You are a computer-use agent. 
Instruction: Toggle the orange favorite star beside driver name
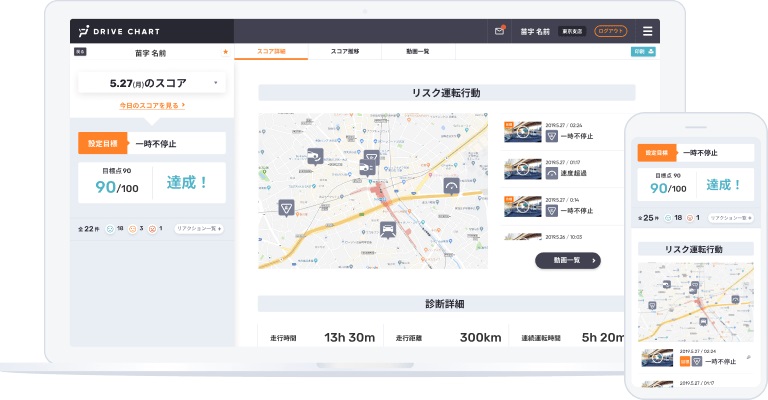[225, 52]
